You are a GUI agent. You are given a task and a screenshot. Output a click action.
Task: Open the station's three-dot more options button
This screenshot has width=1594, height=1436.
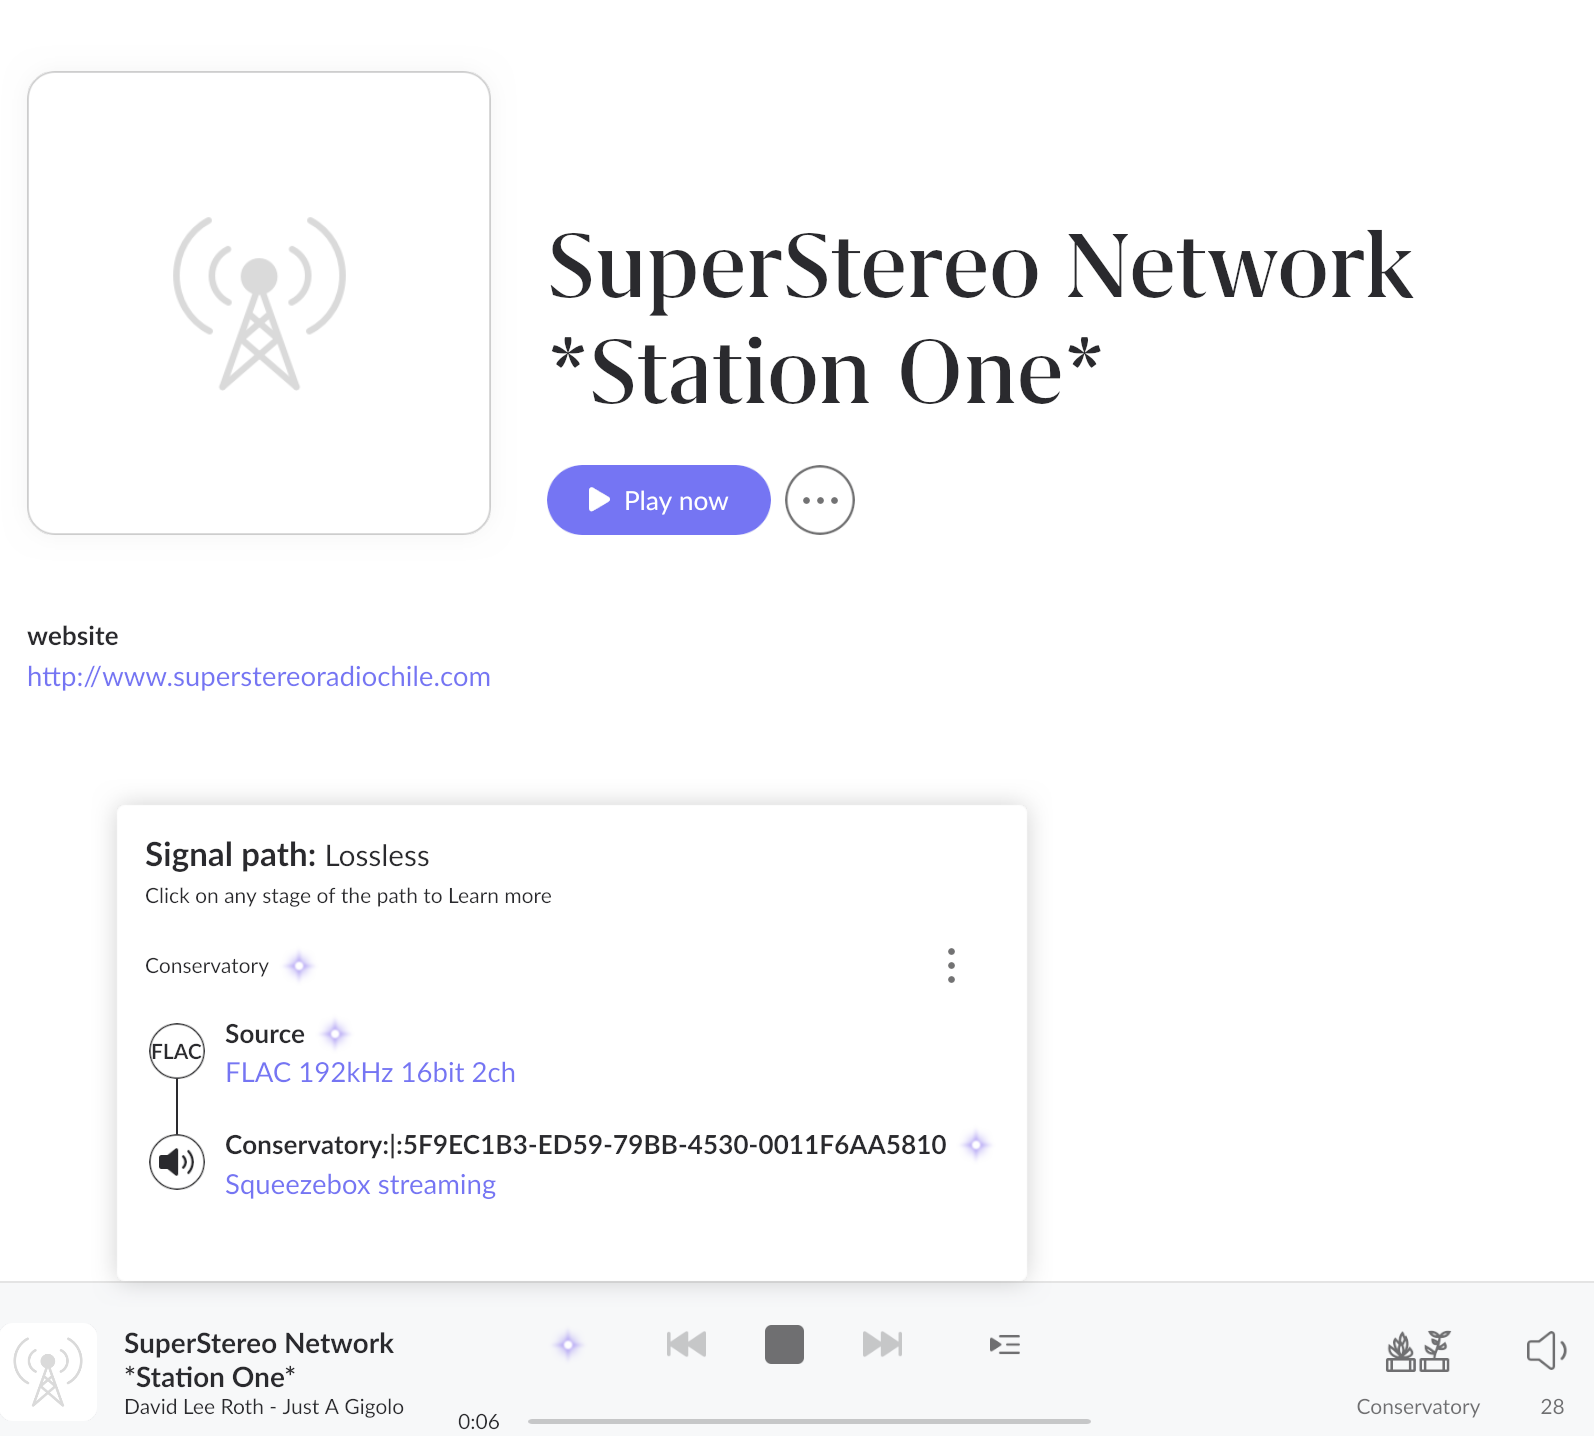pos(819,500)
